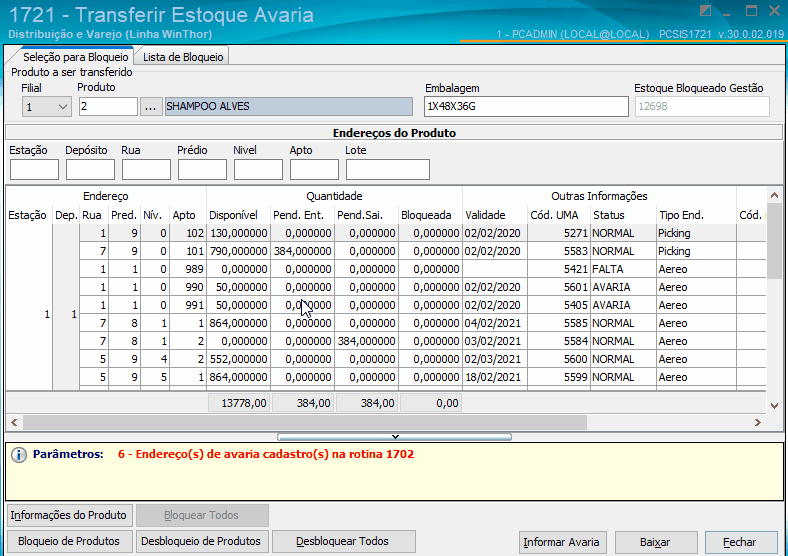
Task: Click the Prédio filter input field
Action: point(202,169)
